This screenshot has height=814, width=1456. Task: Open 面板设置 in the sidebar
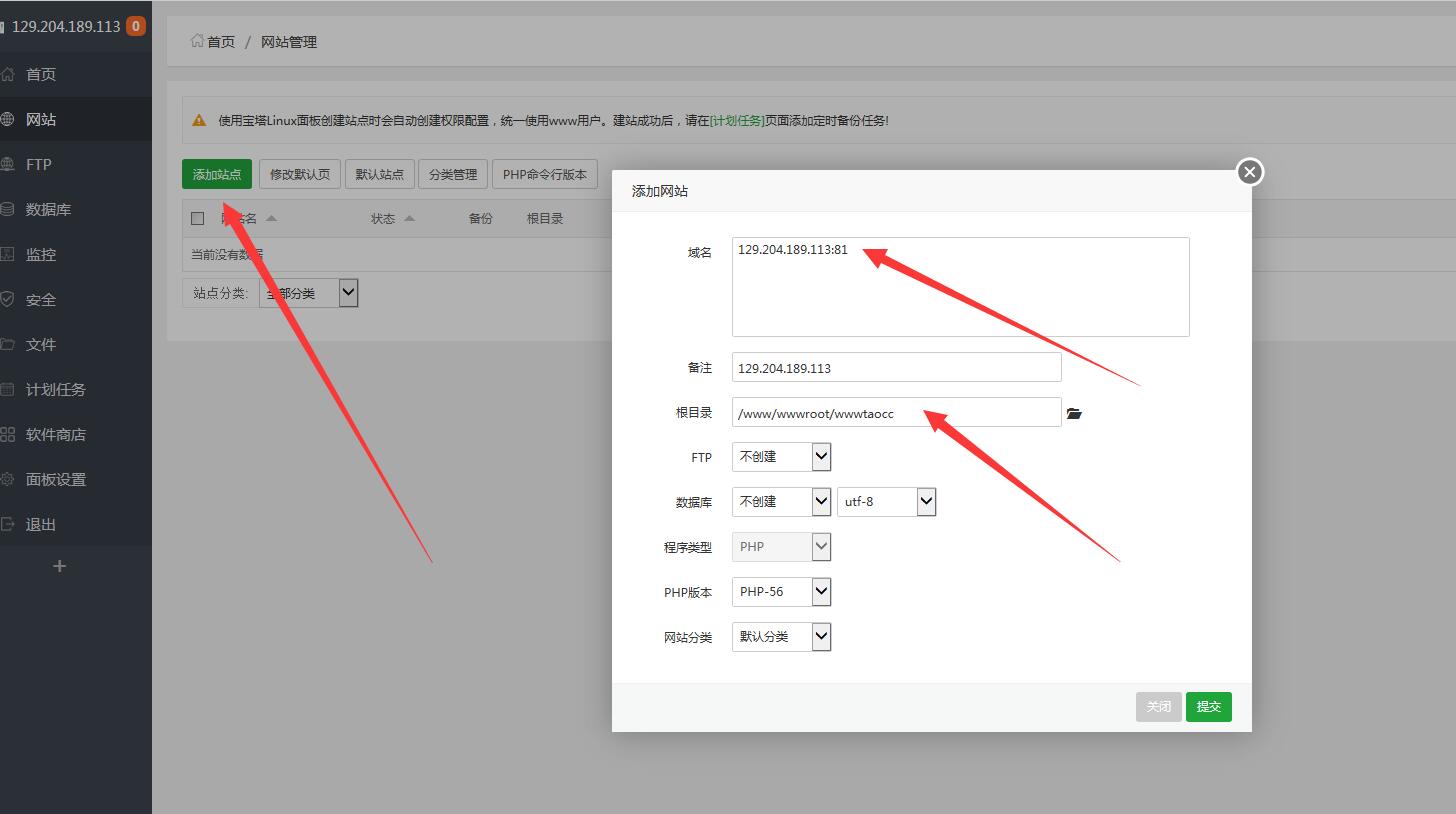point(55,479)
